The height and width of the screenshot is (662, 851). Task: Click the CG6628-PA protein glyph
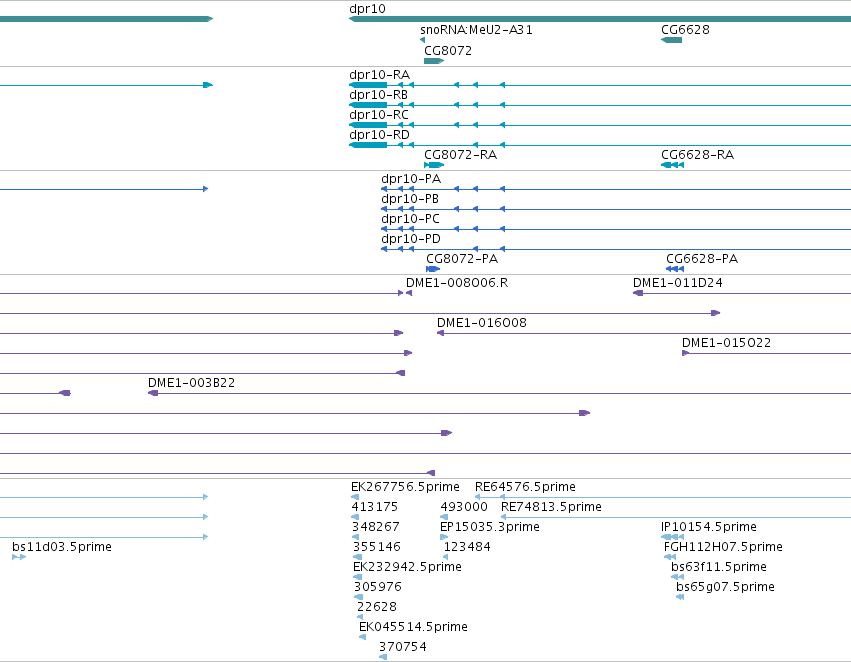[x=675, y=269]
